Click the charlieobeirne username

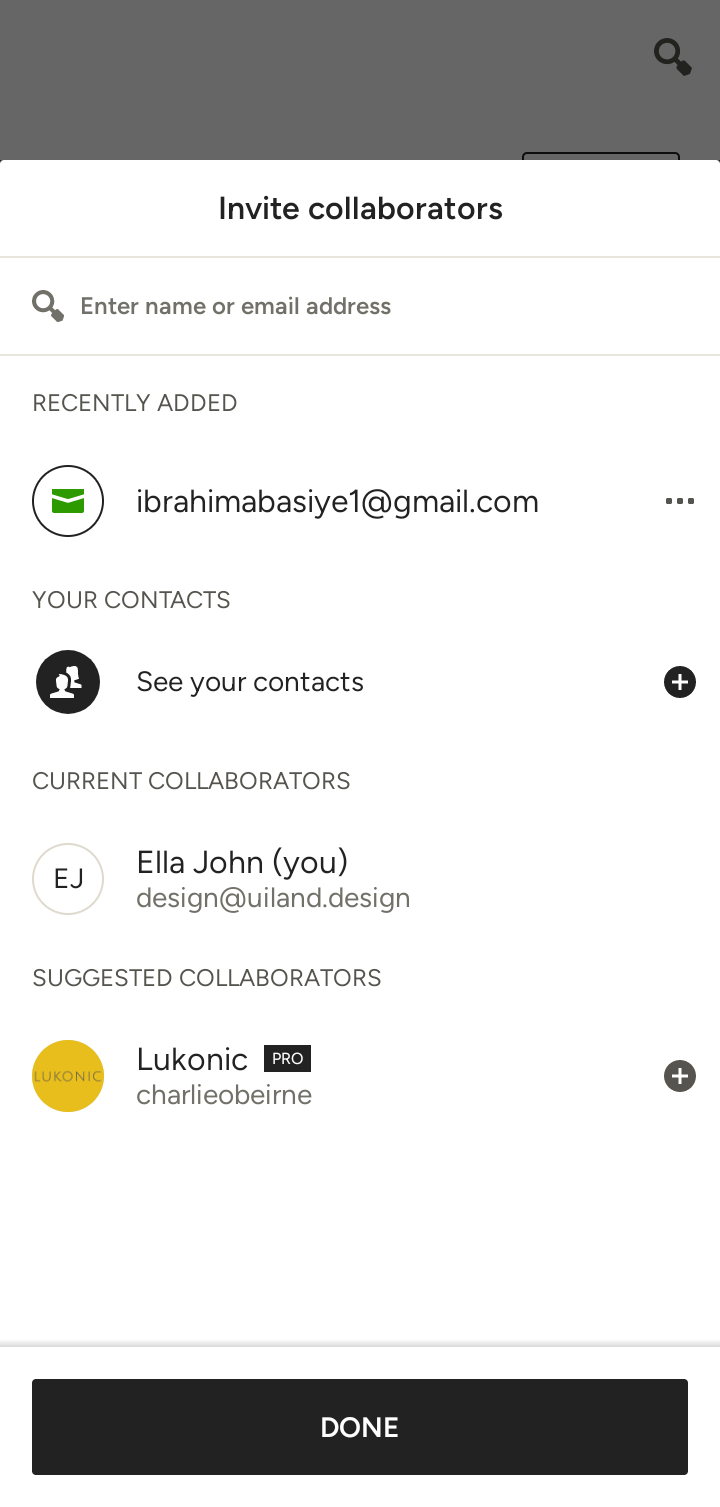tap(224, 1095)
